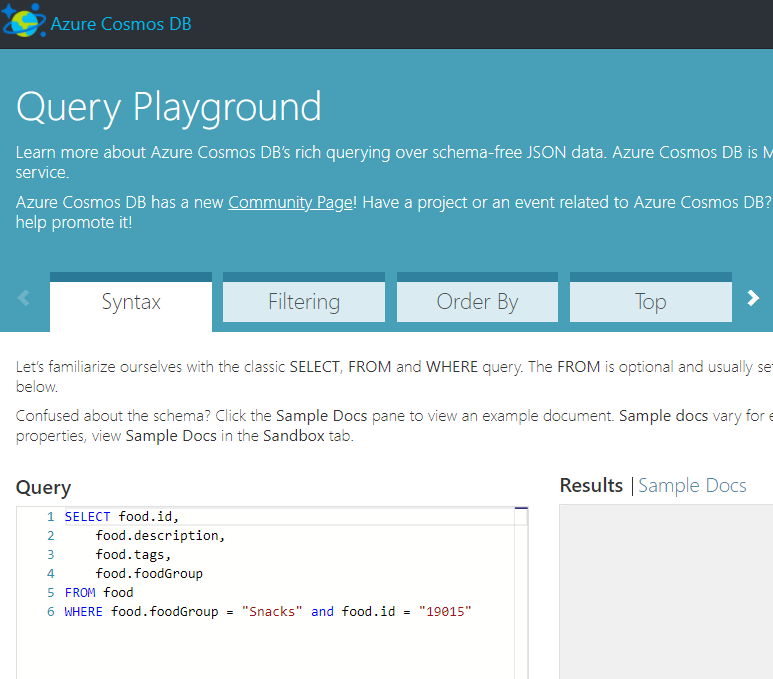Open the Sample Docs pane

click(x=692, y=486)
